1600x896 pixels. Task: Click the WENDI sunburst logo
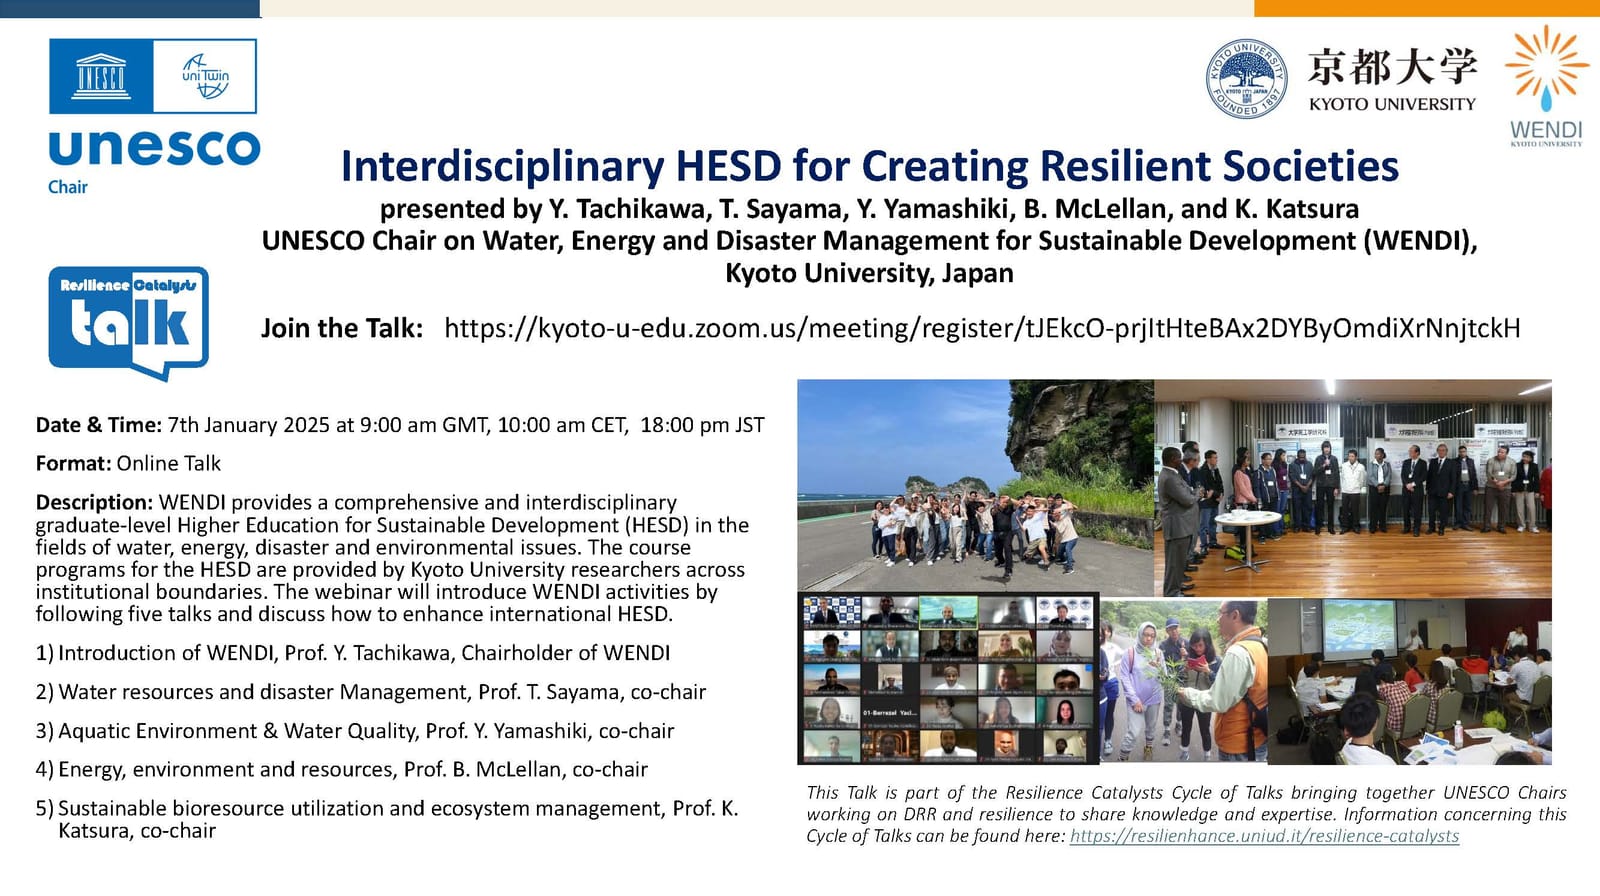click(1546, 86)
